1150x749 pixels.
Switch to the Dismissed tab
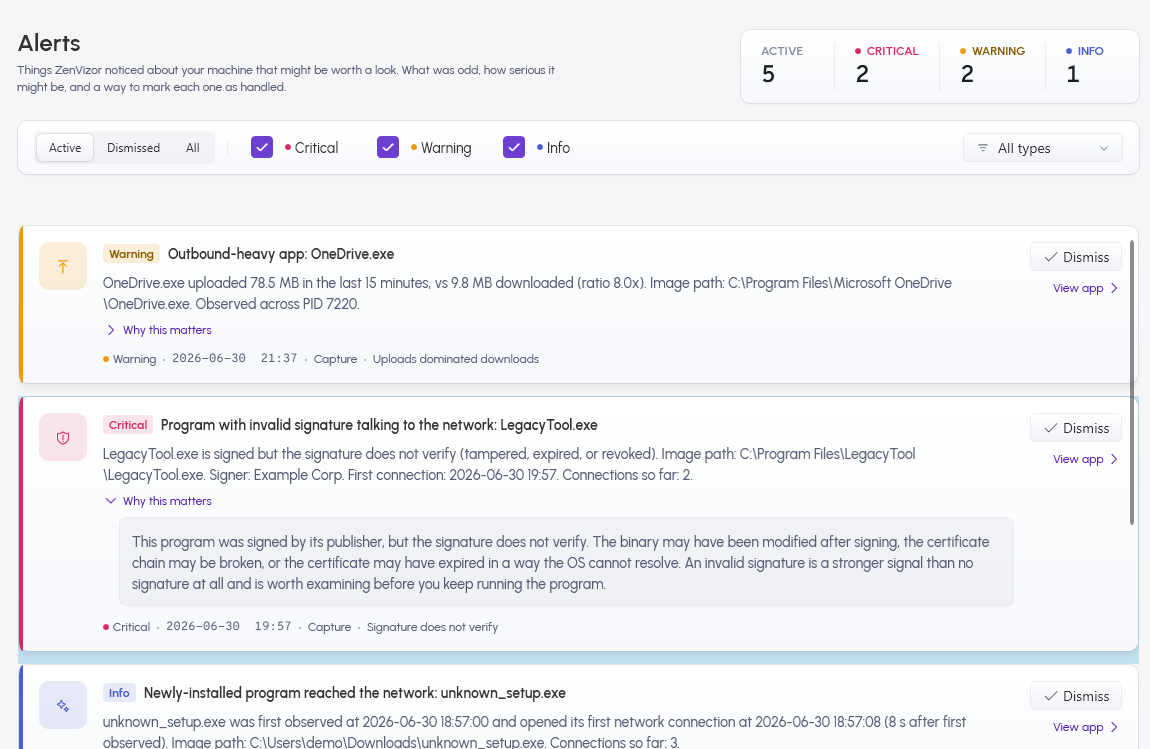coord(133,147)
